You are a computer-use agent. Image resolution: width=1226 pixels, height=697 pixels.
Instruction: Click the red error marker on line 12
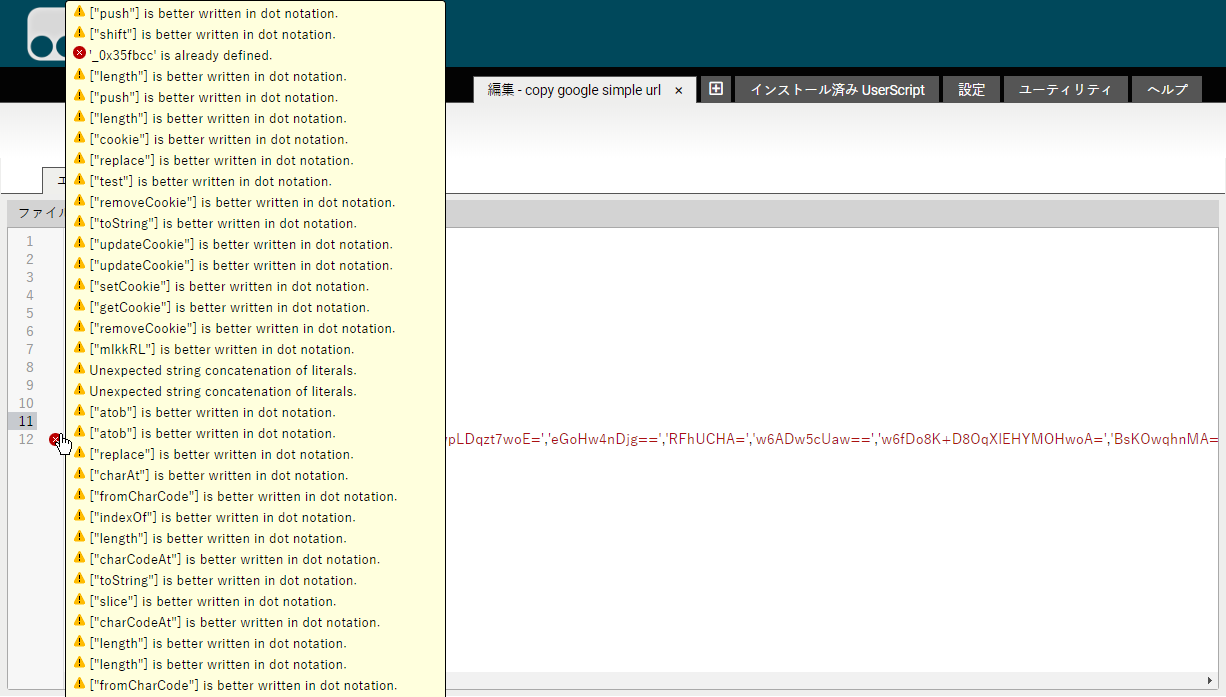pos(55,439)
